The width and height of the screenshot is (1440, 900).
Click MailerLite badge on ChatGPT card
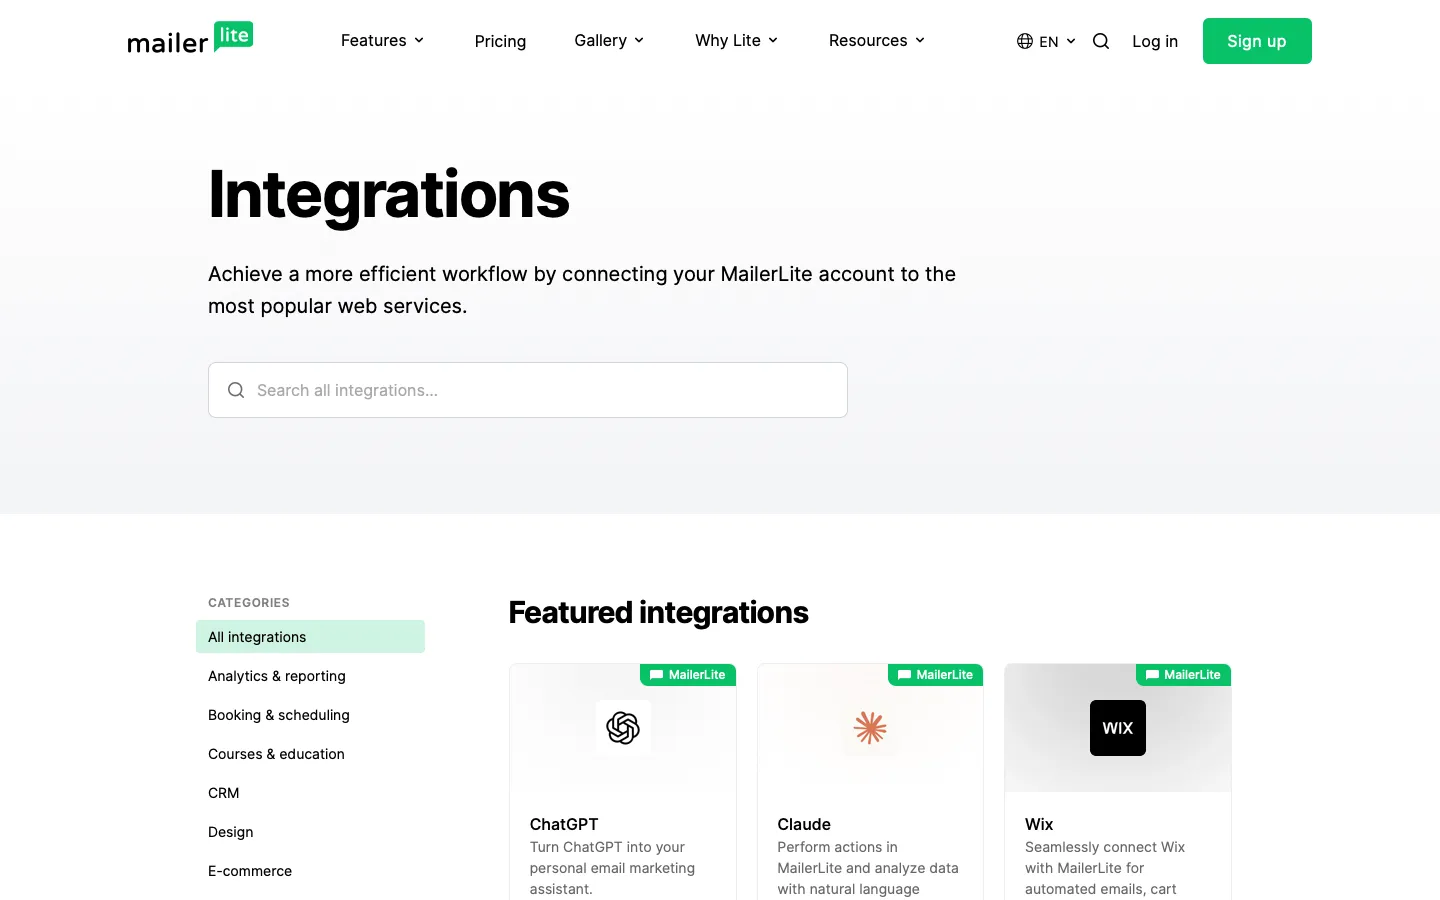pyautogui.click(x=688, y=675)
